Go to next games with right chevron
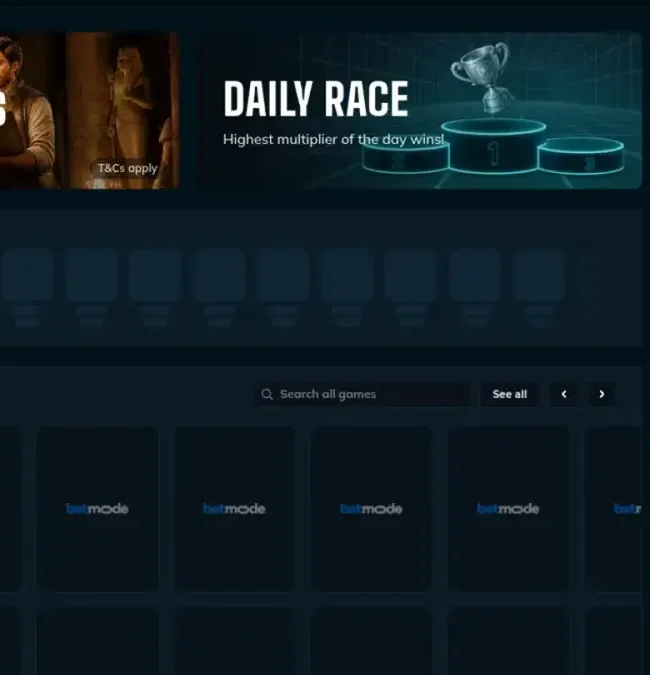Viewport: 650px width, 675px height. 601,394
